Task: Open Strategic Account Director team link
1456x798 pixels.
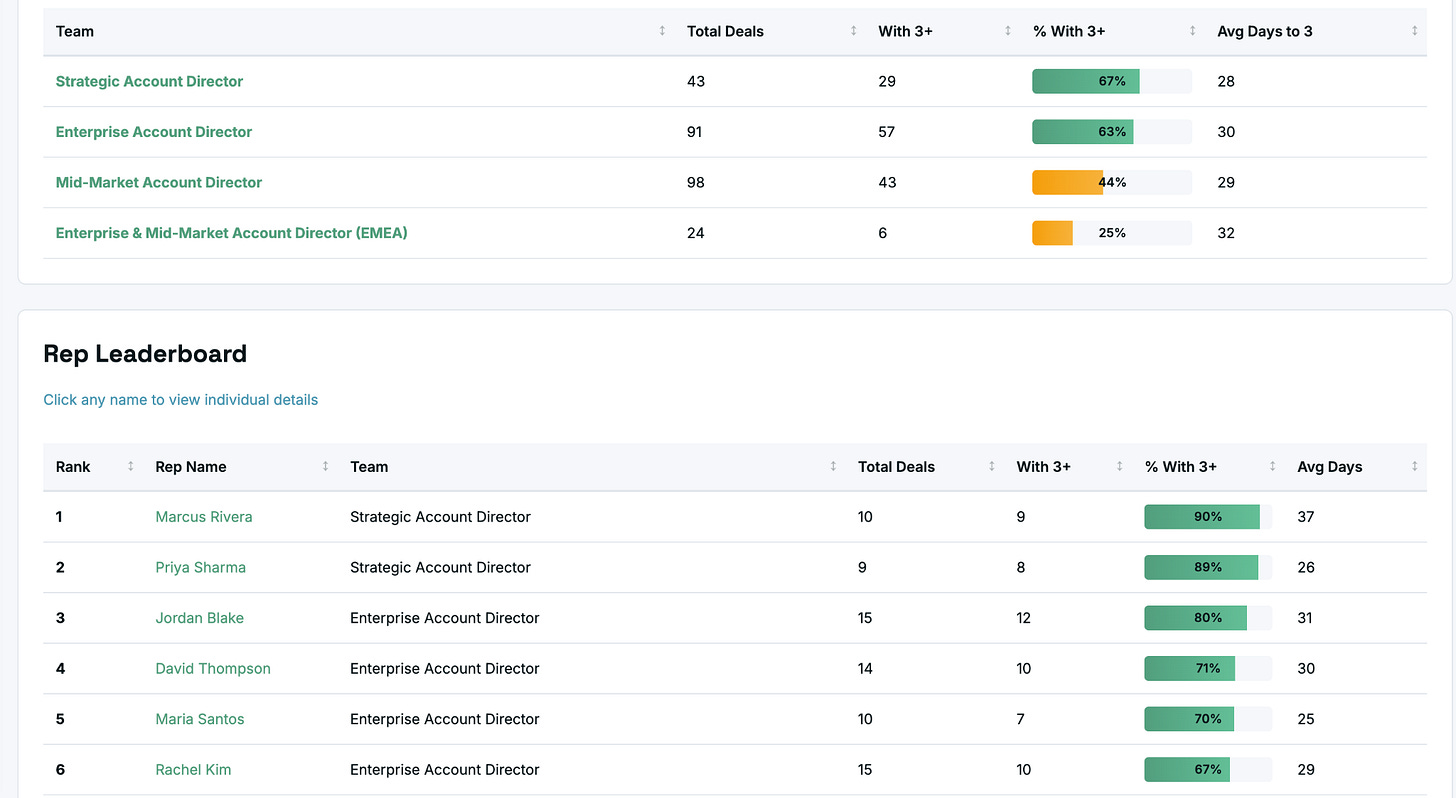Action: [x=149, y=81]
